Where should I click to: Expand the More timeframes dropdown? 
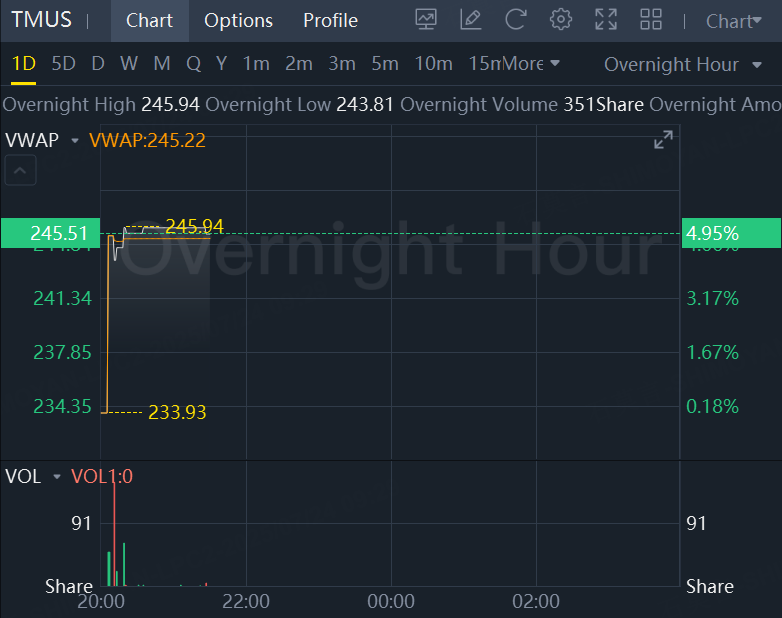tap(532, 64)
